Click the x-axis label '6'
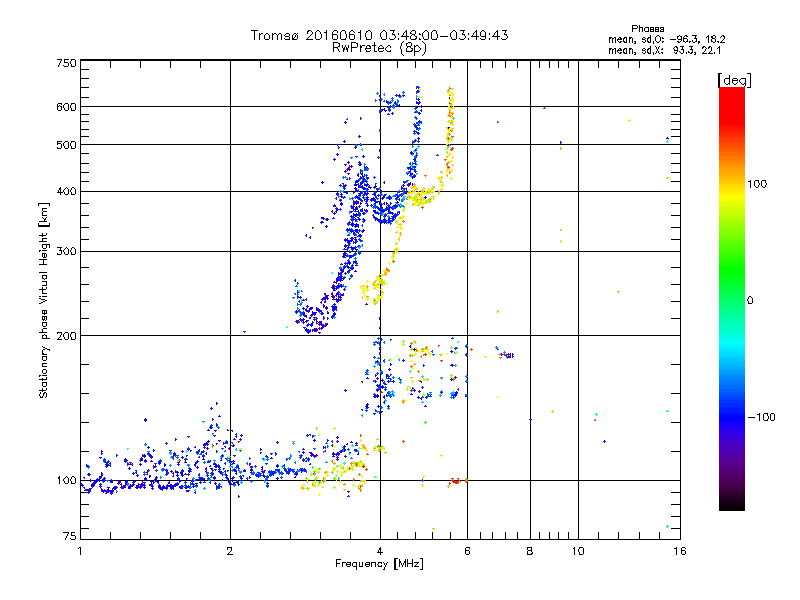Screen dimensions: 800x600 pos(467,551)
